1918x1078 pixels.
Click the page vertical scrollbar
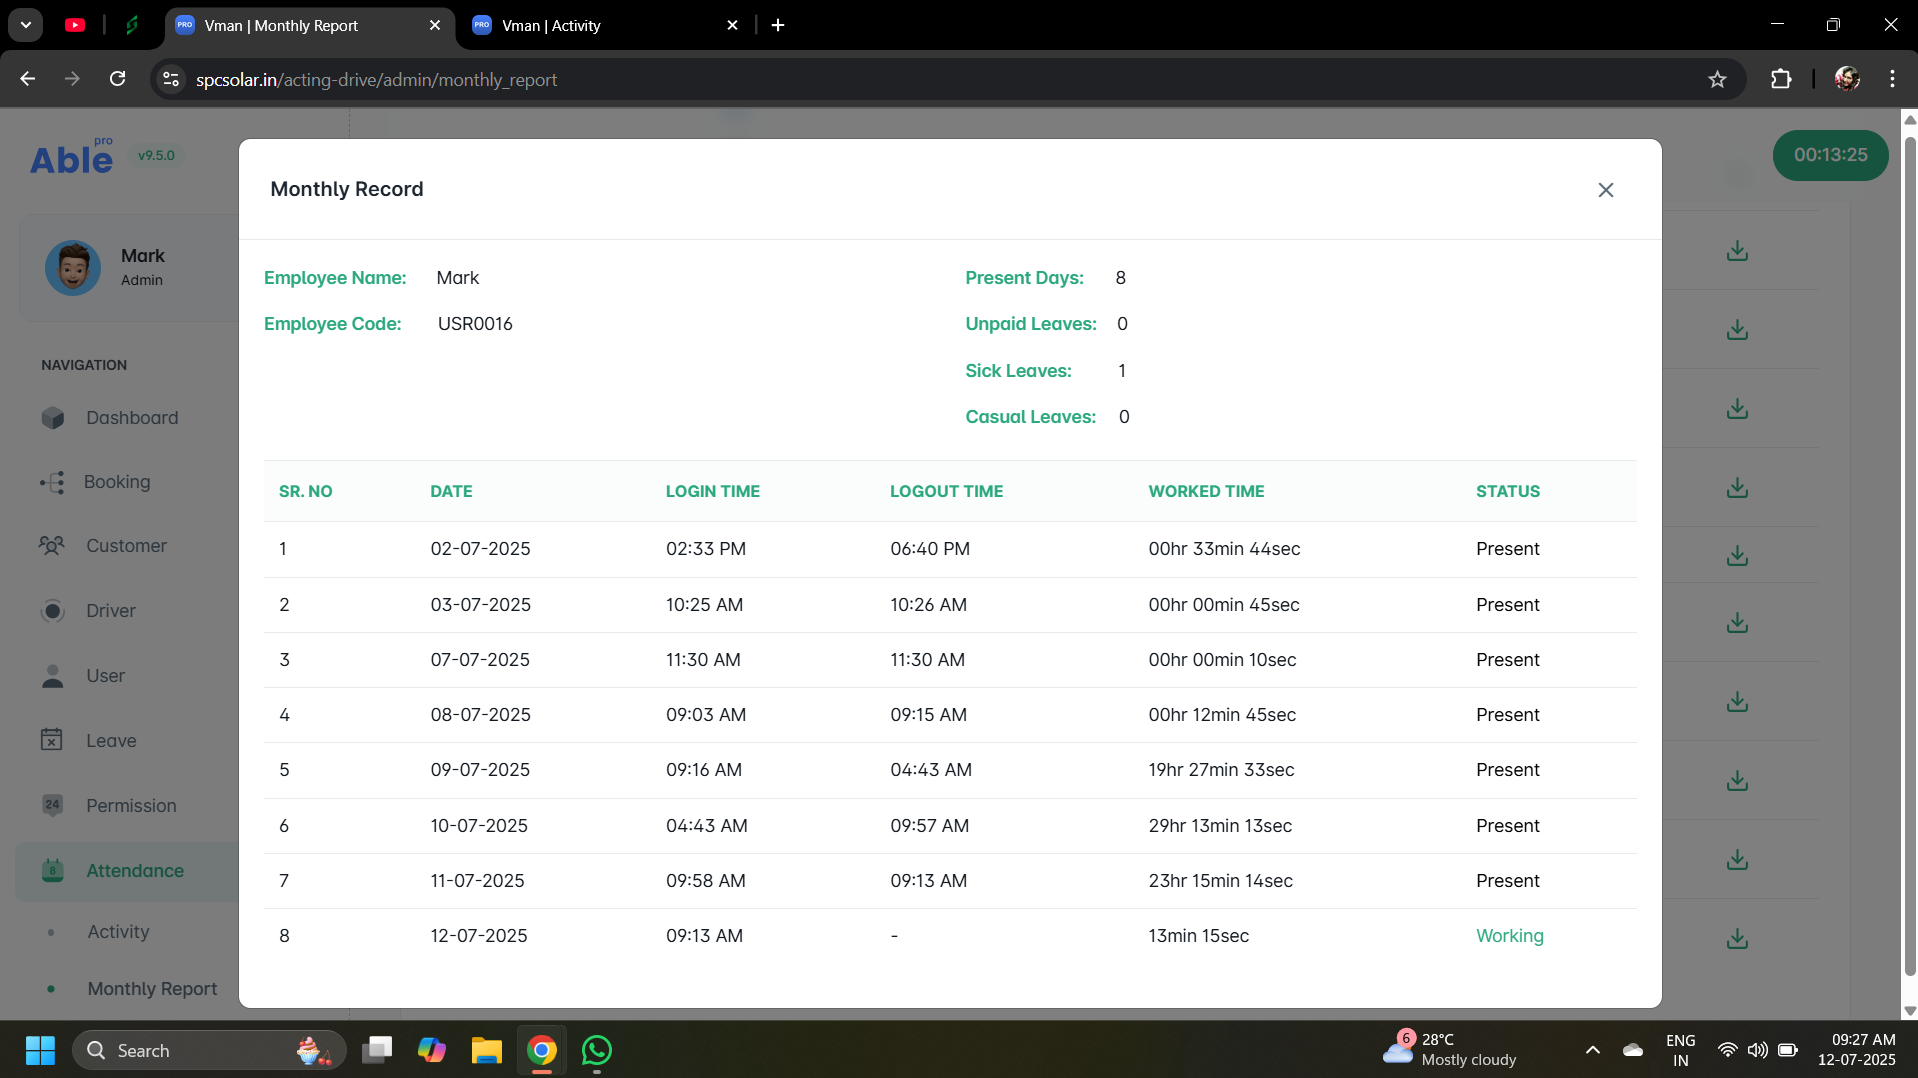coord(1909,560)
